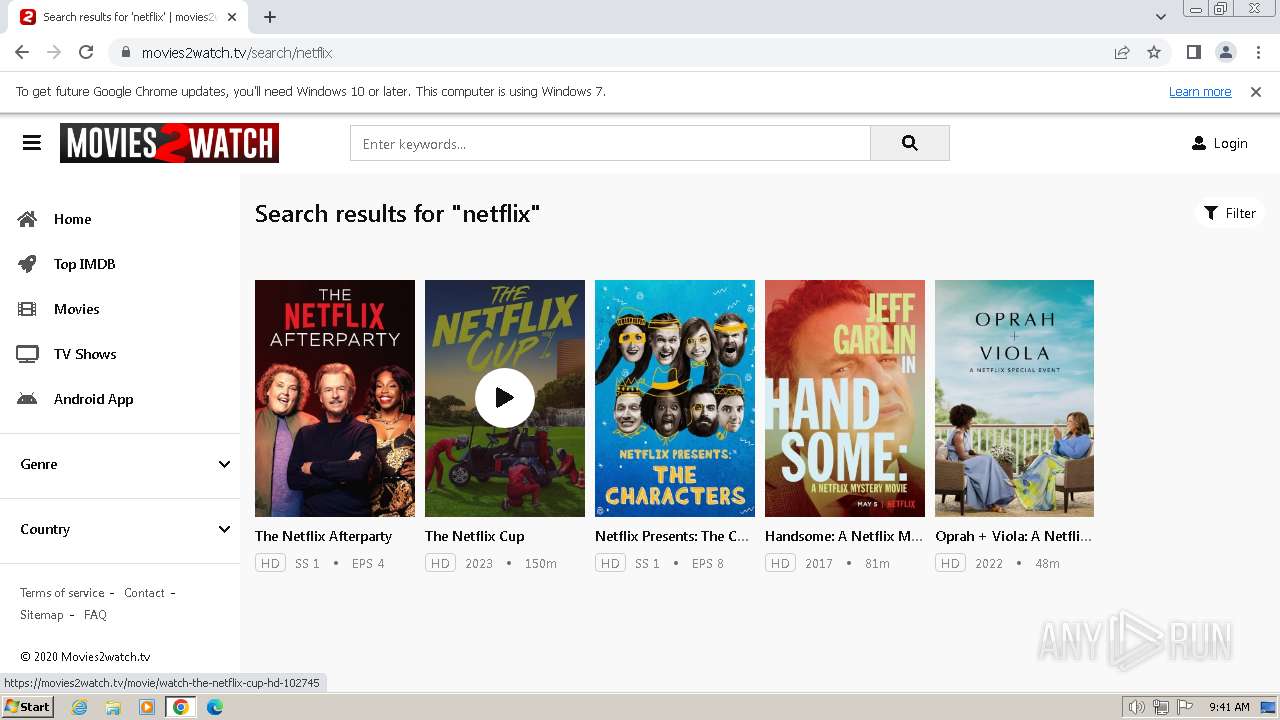Open Chrome from the taskbar
1280x720 pixels.
[x=181, y=707]
